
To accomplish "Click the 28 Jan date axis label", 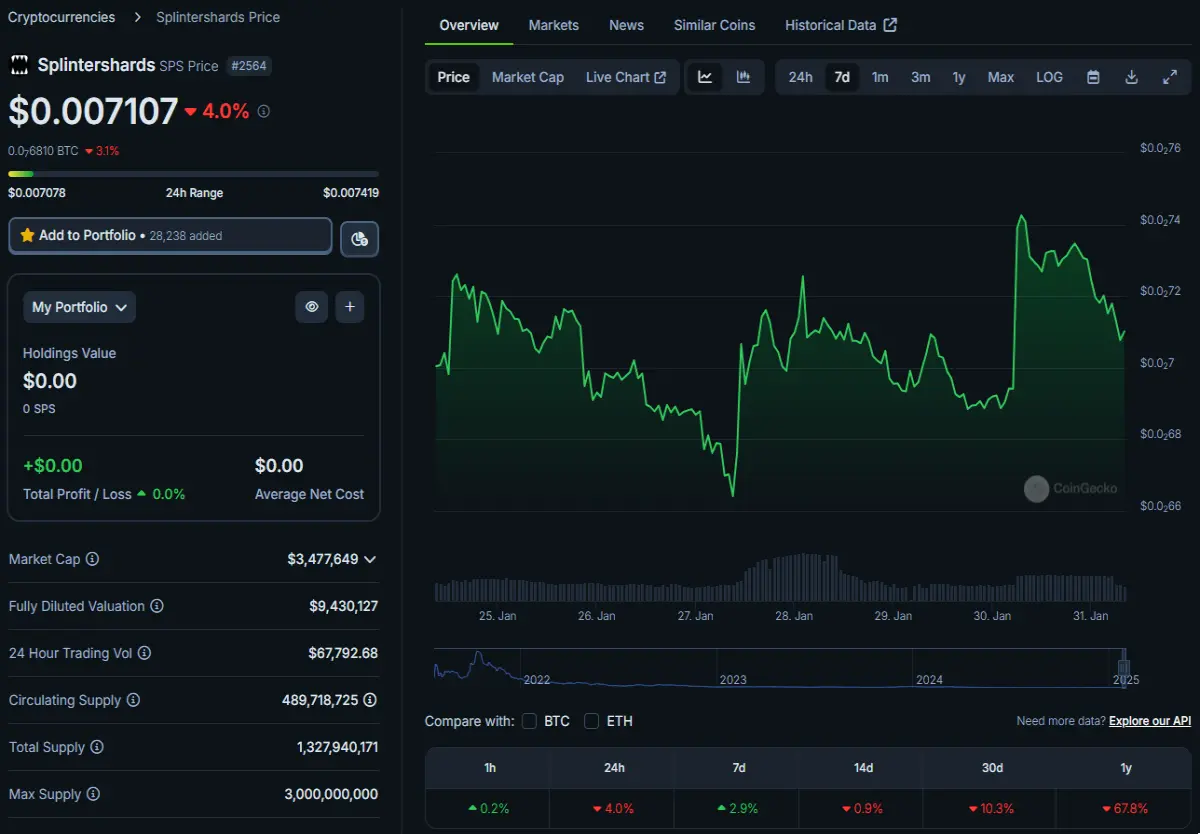I will 794,616.
